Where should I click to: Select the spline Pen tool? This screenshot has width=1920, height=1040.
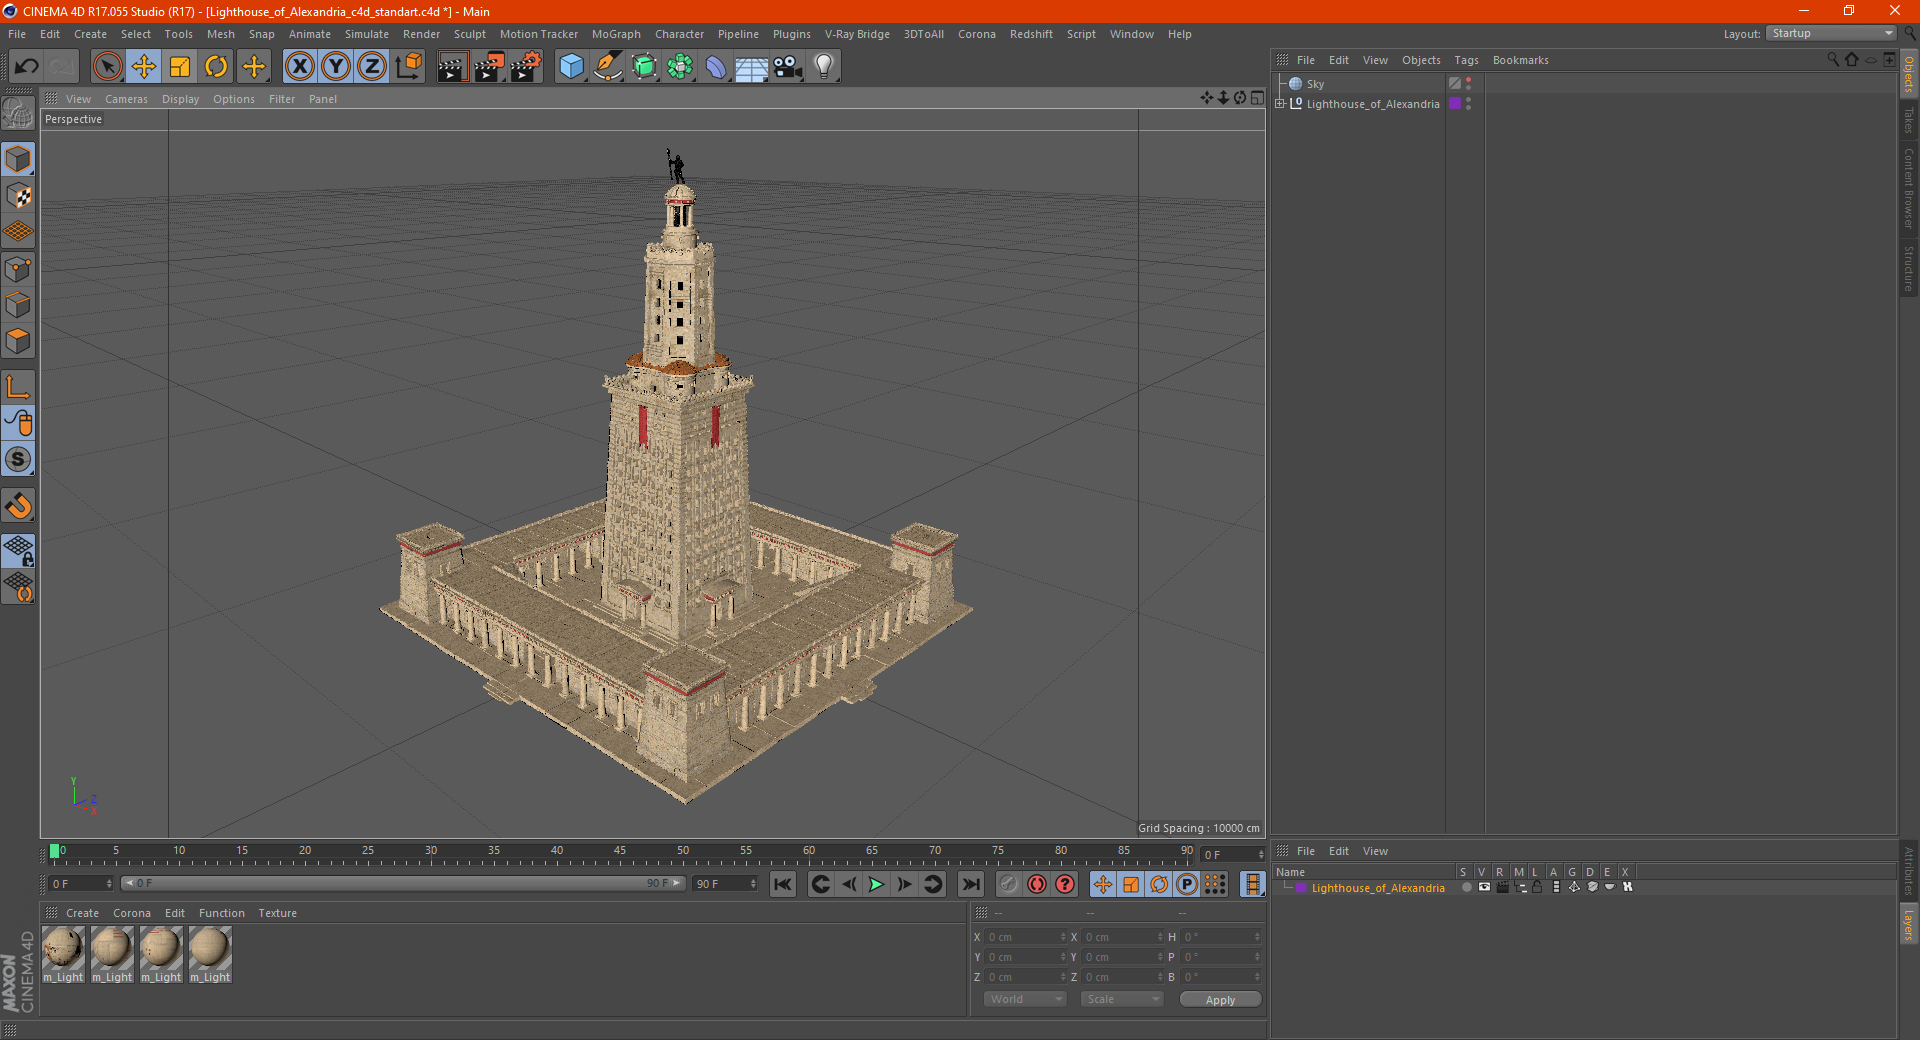pos(607,67)
